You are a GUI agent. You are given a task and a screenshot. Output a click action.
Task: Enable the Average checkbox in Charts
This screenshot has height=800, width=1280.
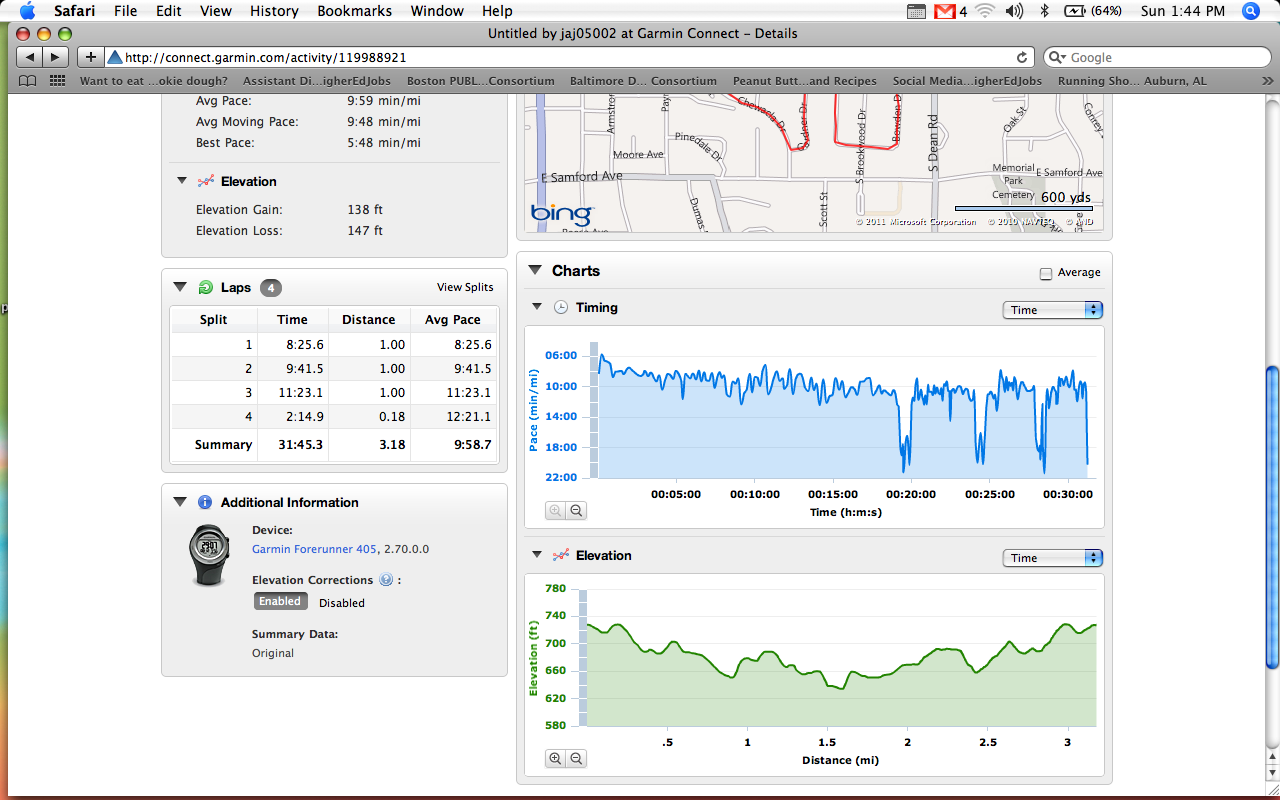pyautogui.click(x=1046, y=273)
